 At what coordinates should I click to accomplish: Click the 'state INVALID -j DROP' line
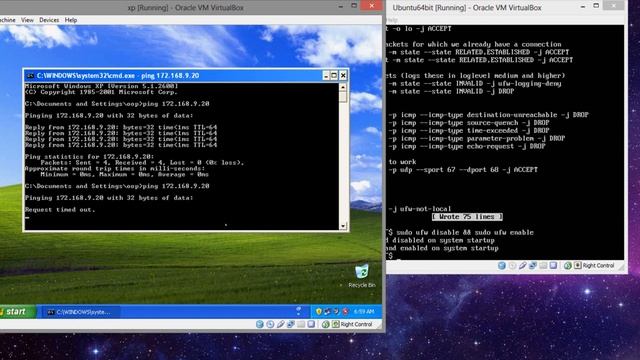coord(451,91)
